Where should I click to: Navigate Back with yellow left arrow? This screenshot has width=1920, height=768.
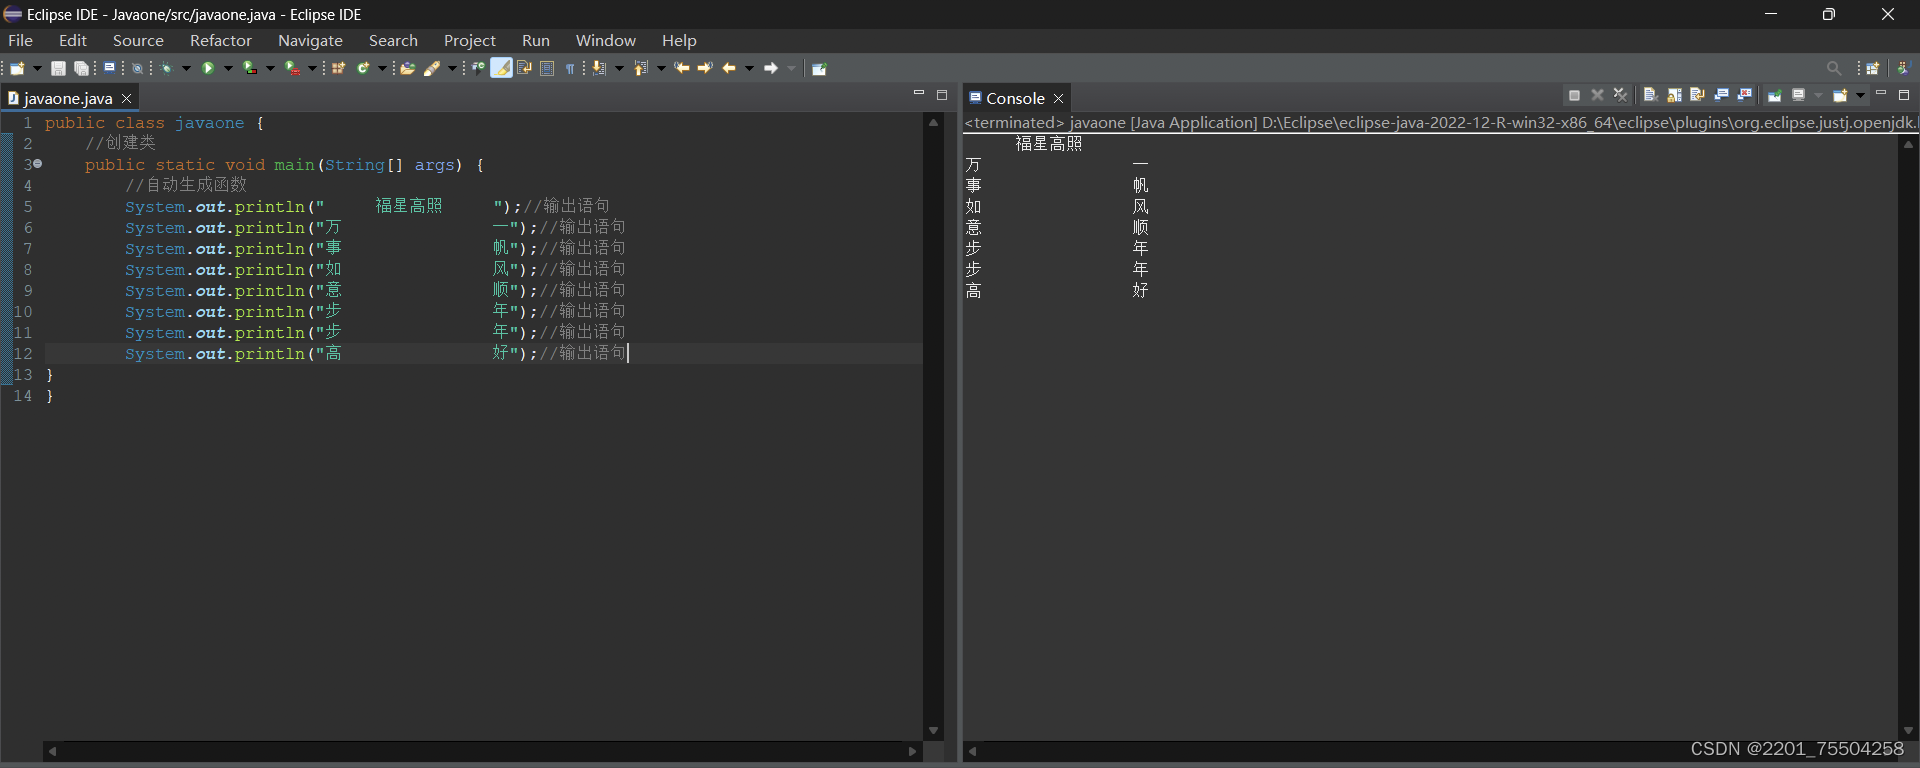click(x=729, y=68)
